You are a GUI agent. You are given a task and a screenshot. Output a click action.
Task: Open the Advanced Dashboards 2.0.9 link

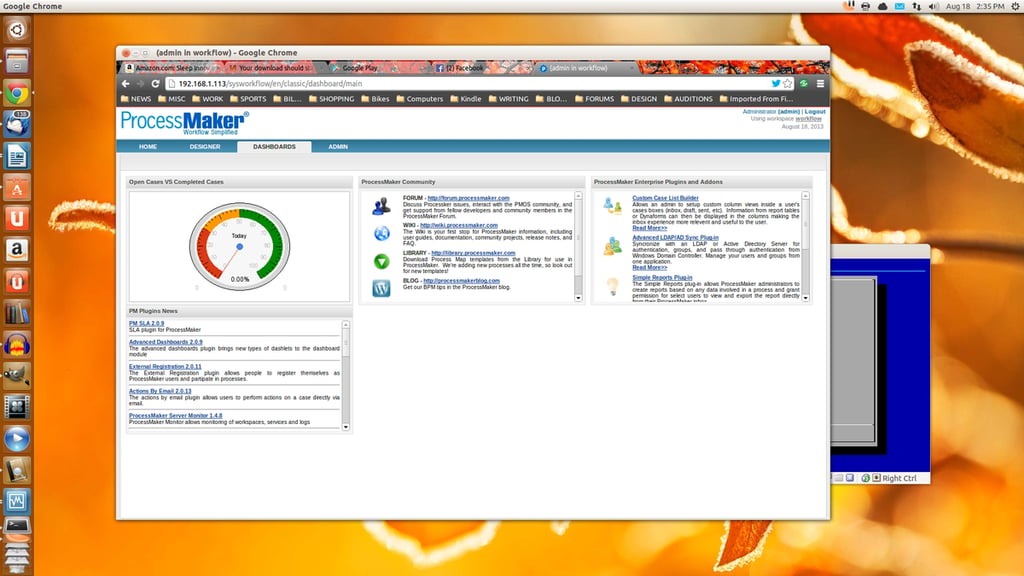pos(165,342)
